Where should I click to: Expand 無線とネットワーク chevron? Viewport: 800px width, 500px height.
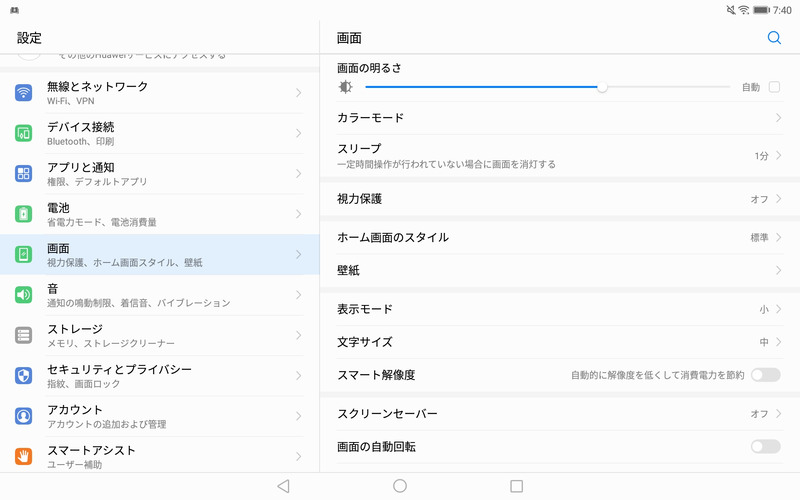coord(298,93)
